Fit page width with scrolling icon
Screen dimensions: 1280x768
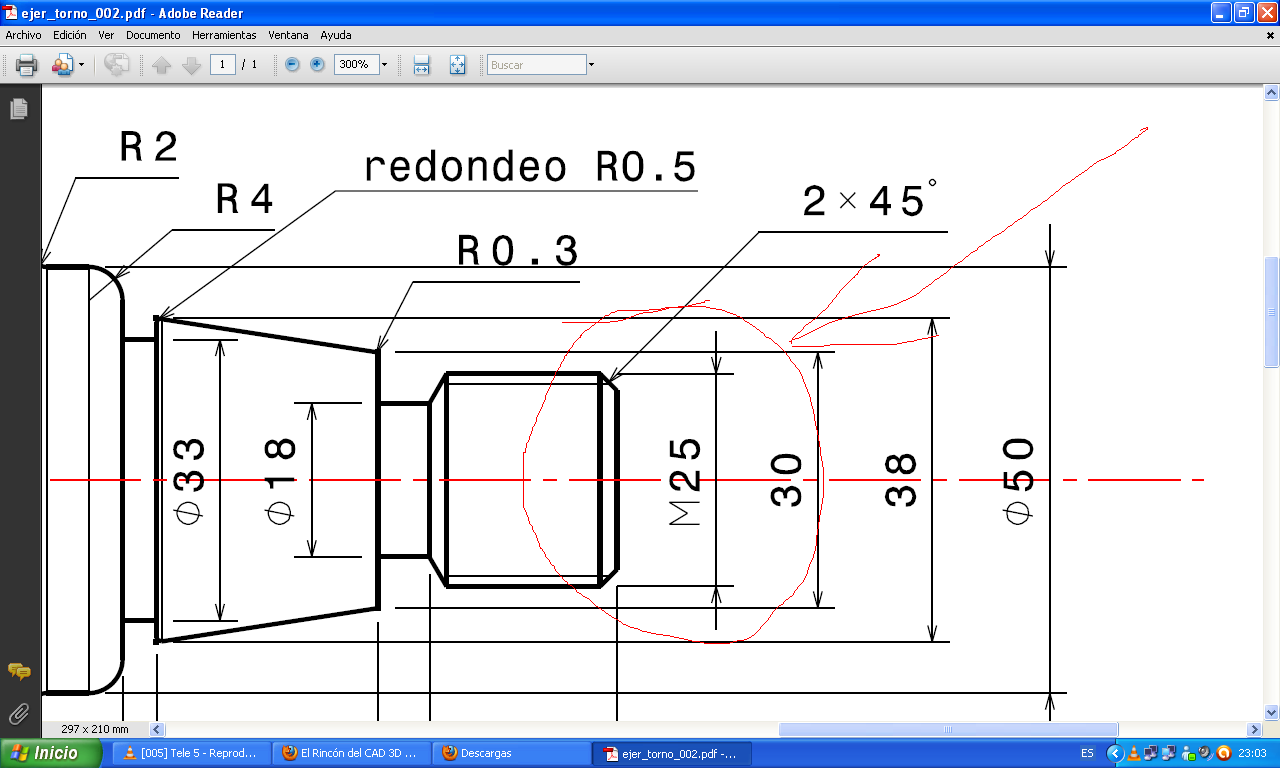click(422, 65)
